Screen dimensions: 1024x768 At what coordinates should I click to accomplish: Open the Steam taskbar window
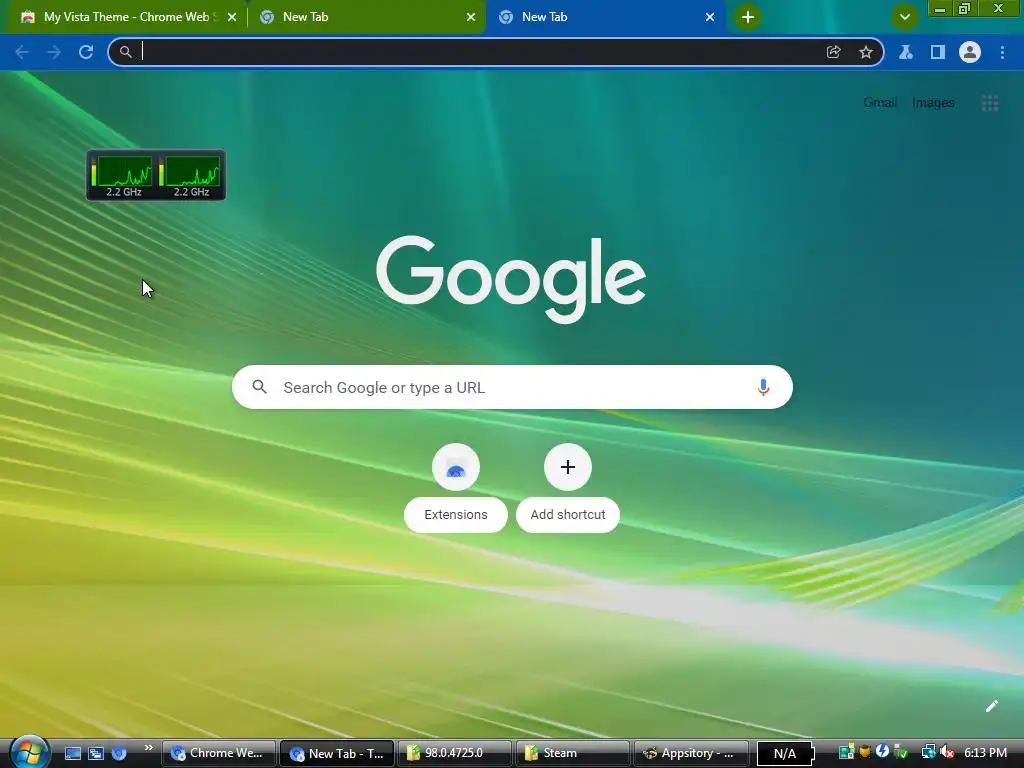573,753
